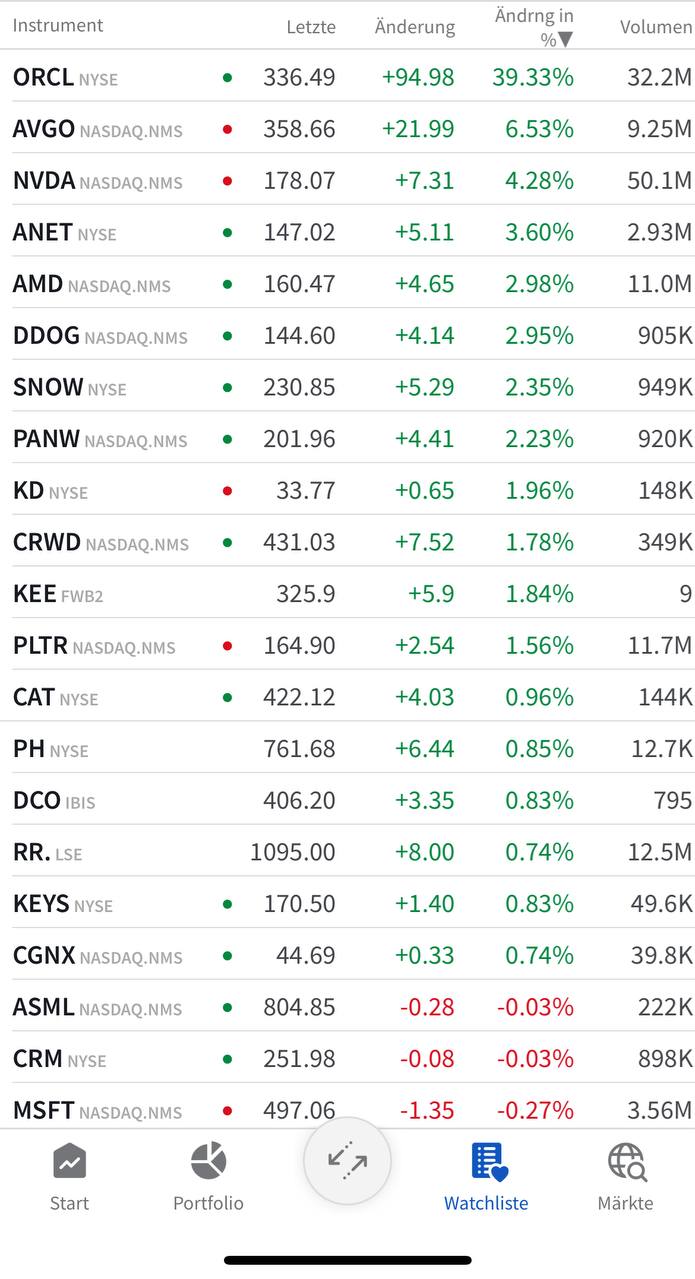
Task: Tap the iOS home indicator bar
Action: pos(347,1260)
